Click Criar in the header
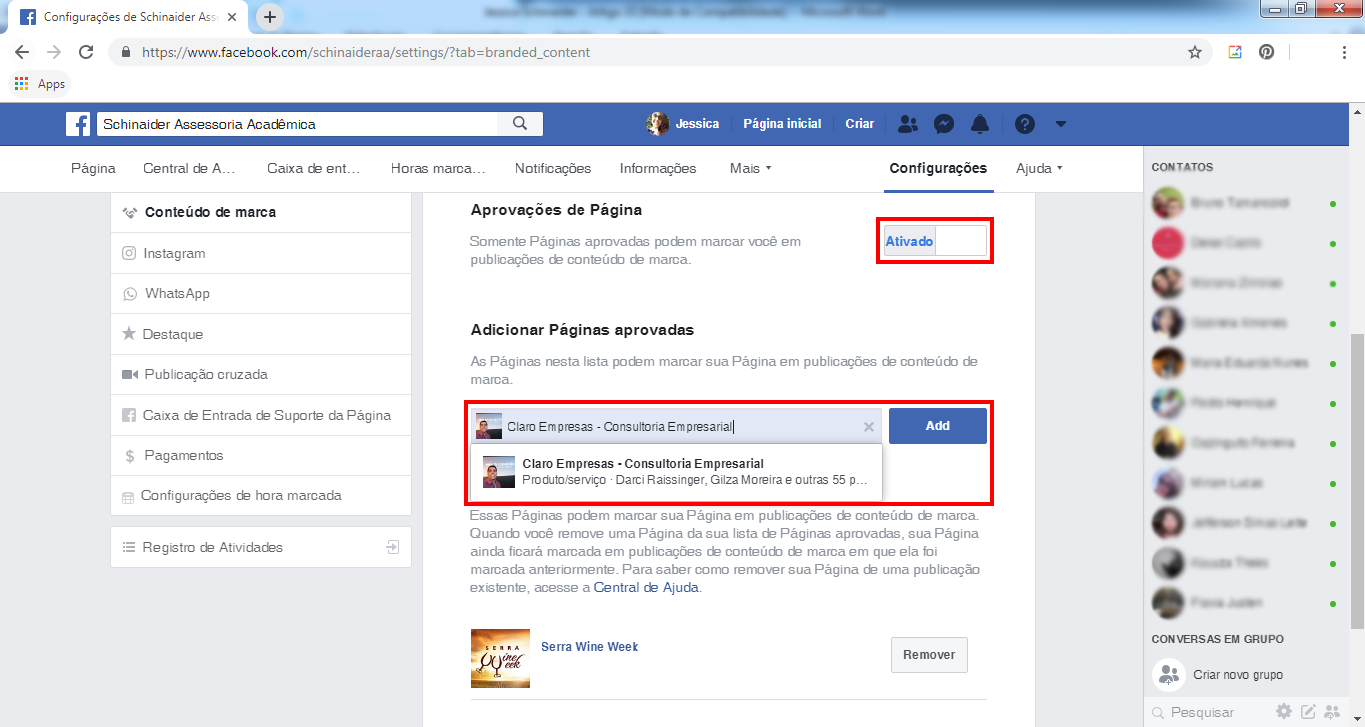This screenshot has height=727, width=1365. pos(860,124)
